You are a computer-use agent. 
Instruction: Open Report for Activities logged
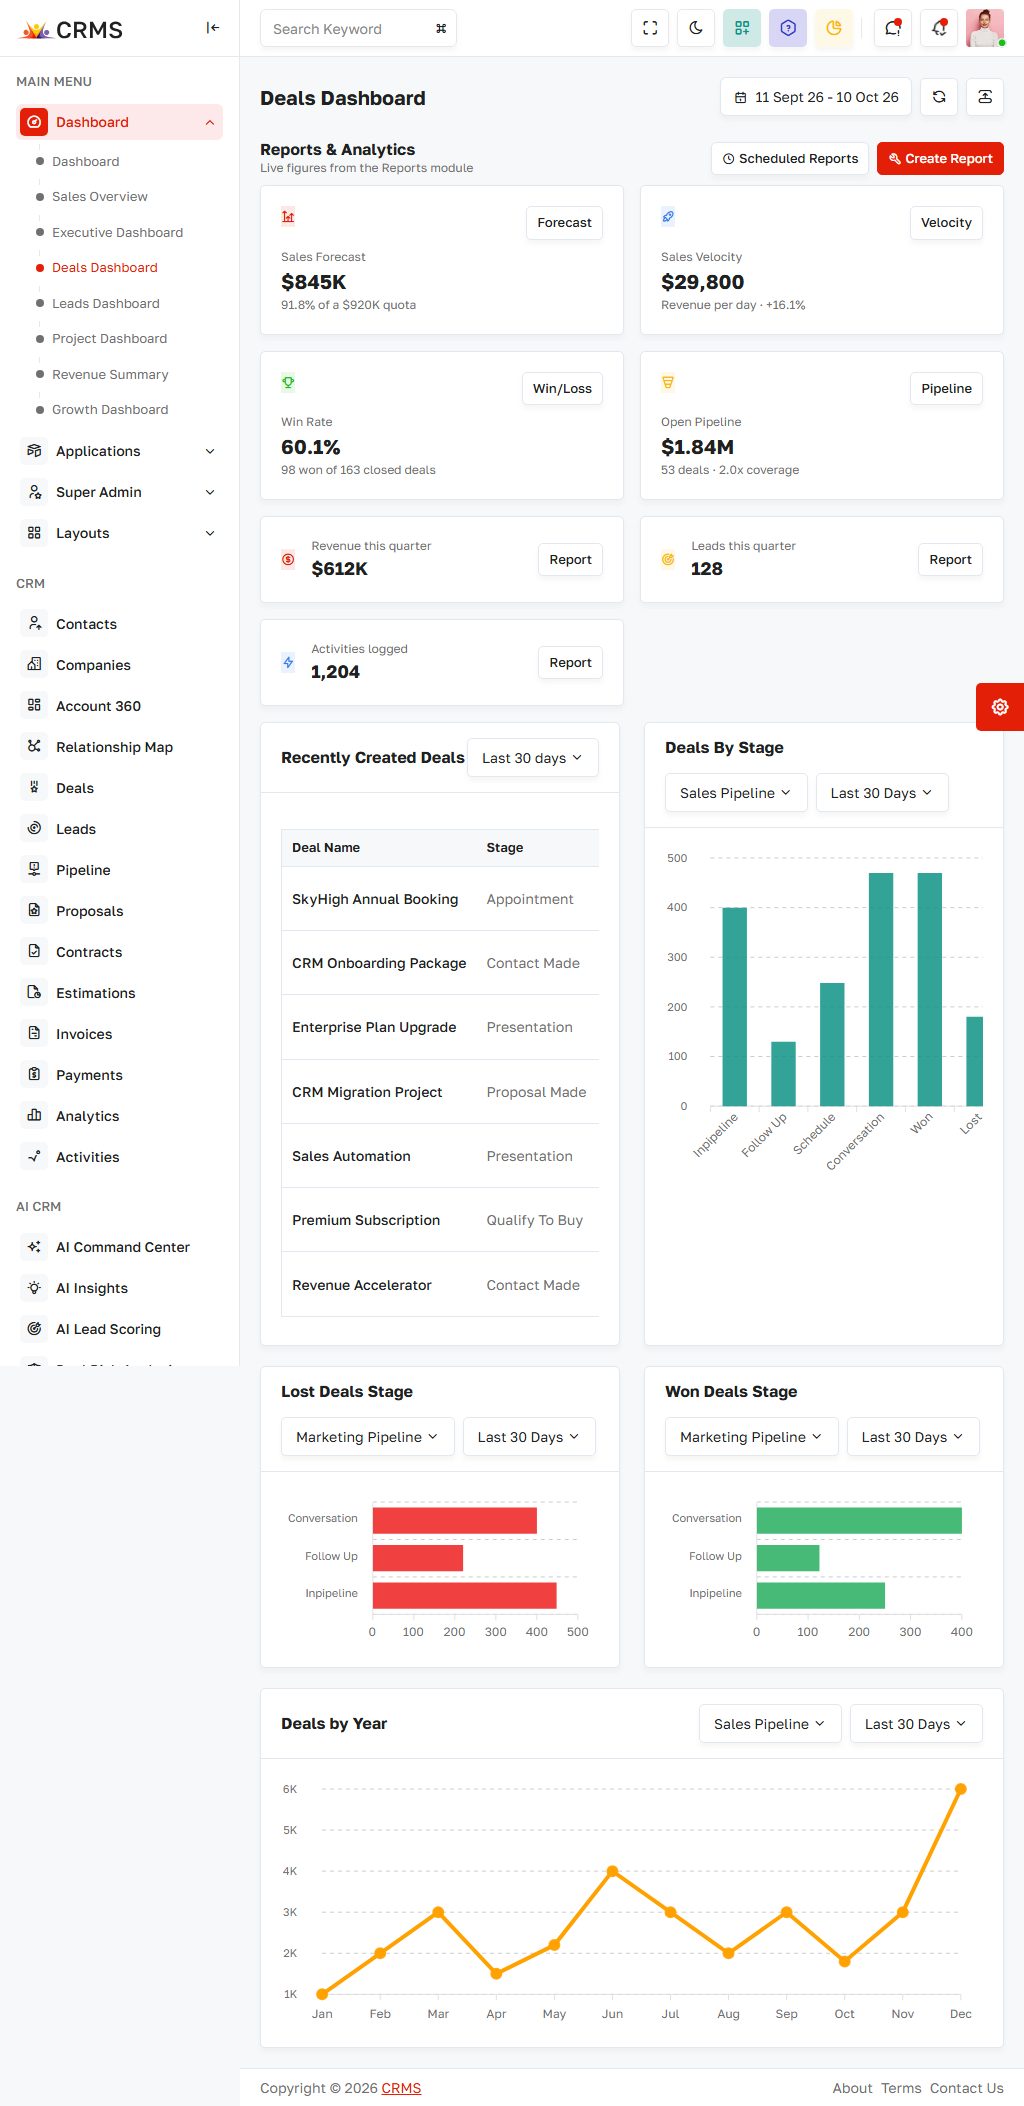tap(570, 663)
